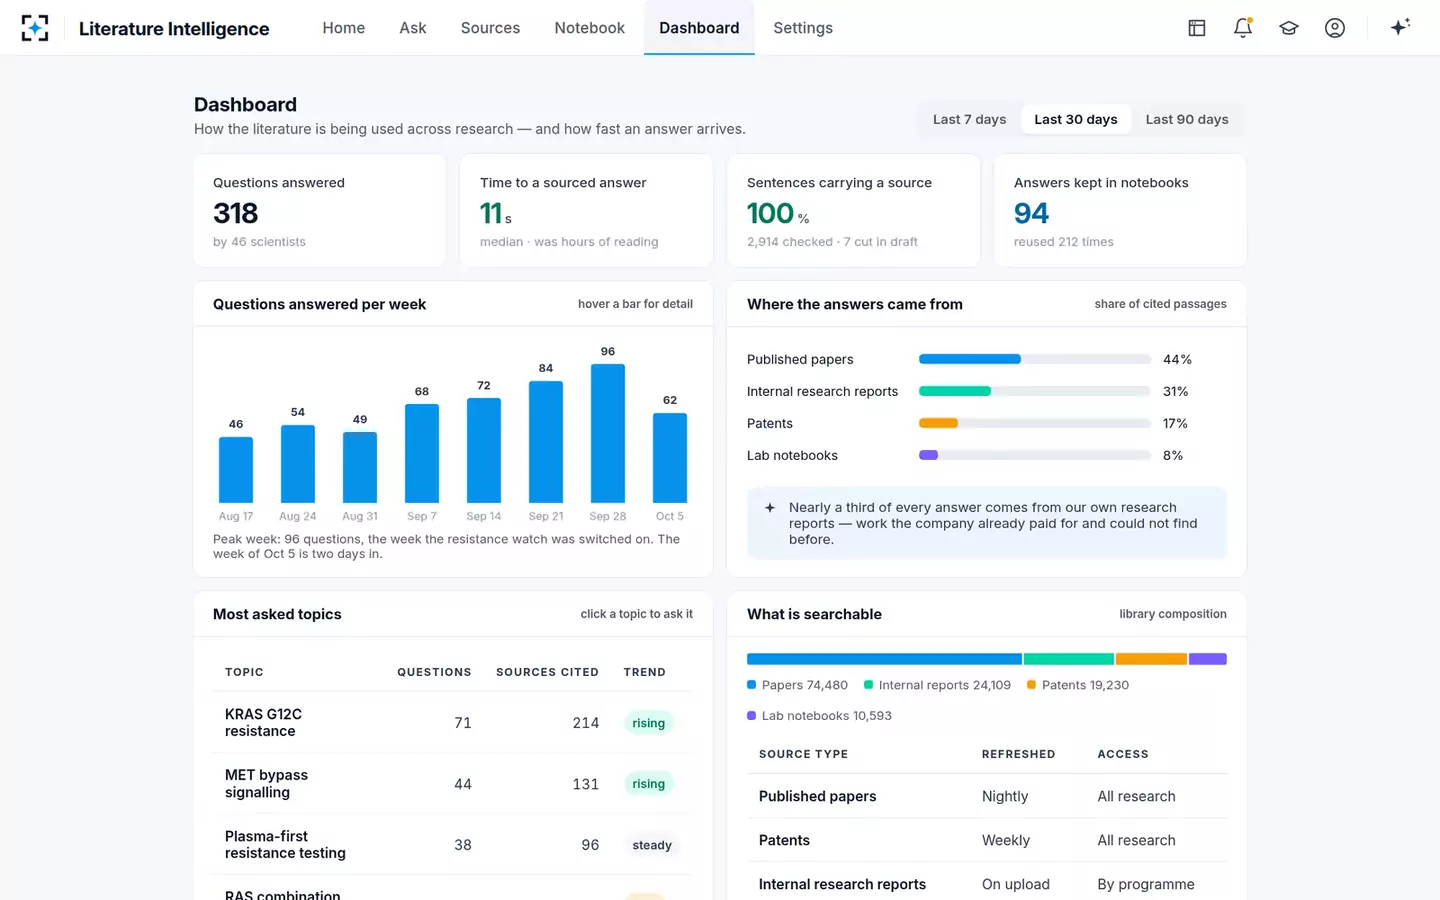Ask about the KRAS G12C resistance topic
This screenshot has width=1440, height=900.
pyautogui.click(x=263, y=722)
